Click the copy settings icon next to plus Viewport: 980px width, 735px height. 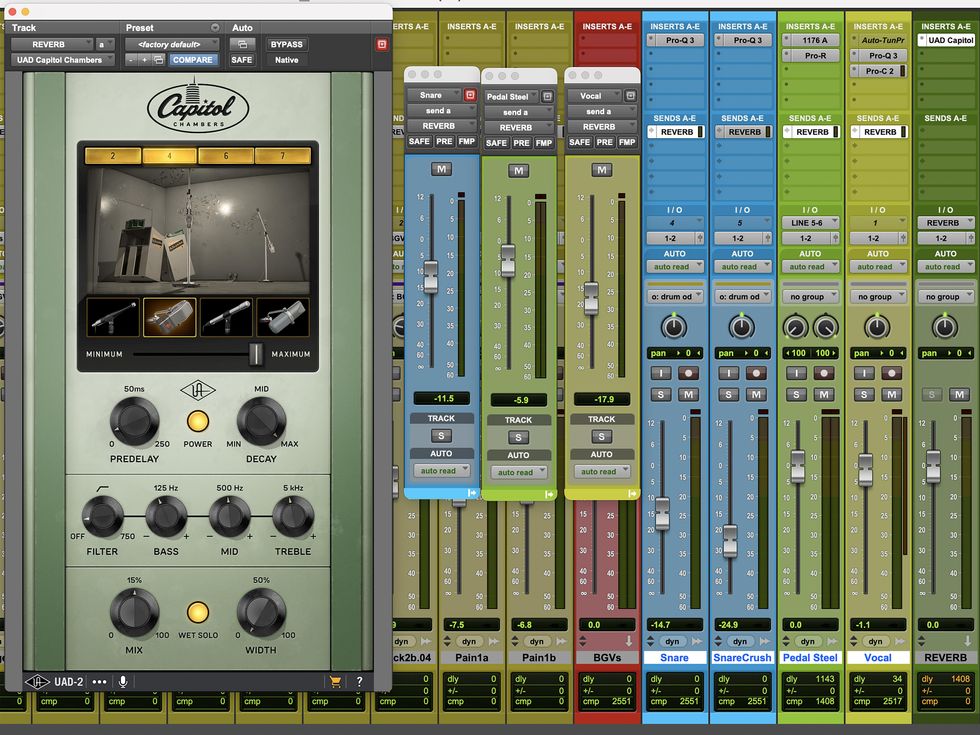click(x=158, y=60)
